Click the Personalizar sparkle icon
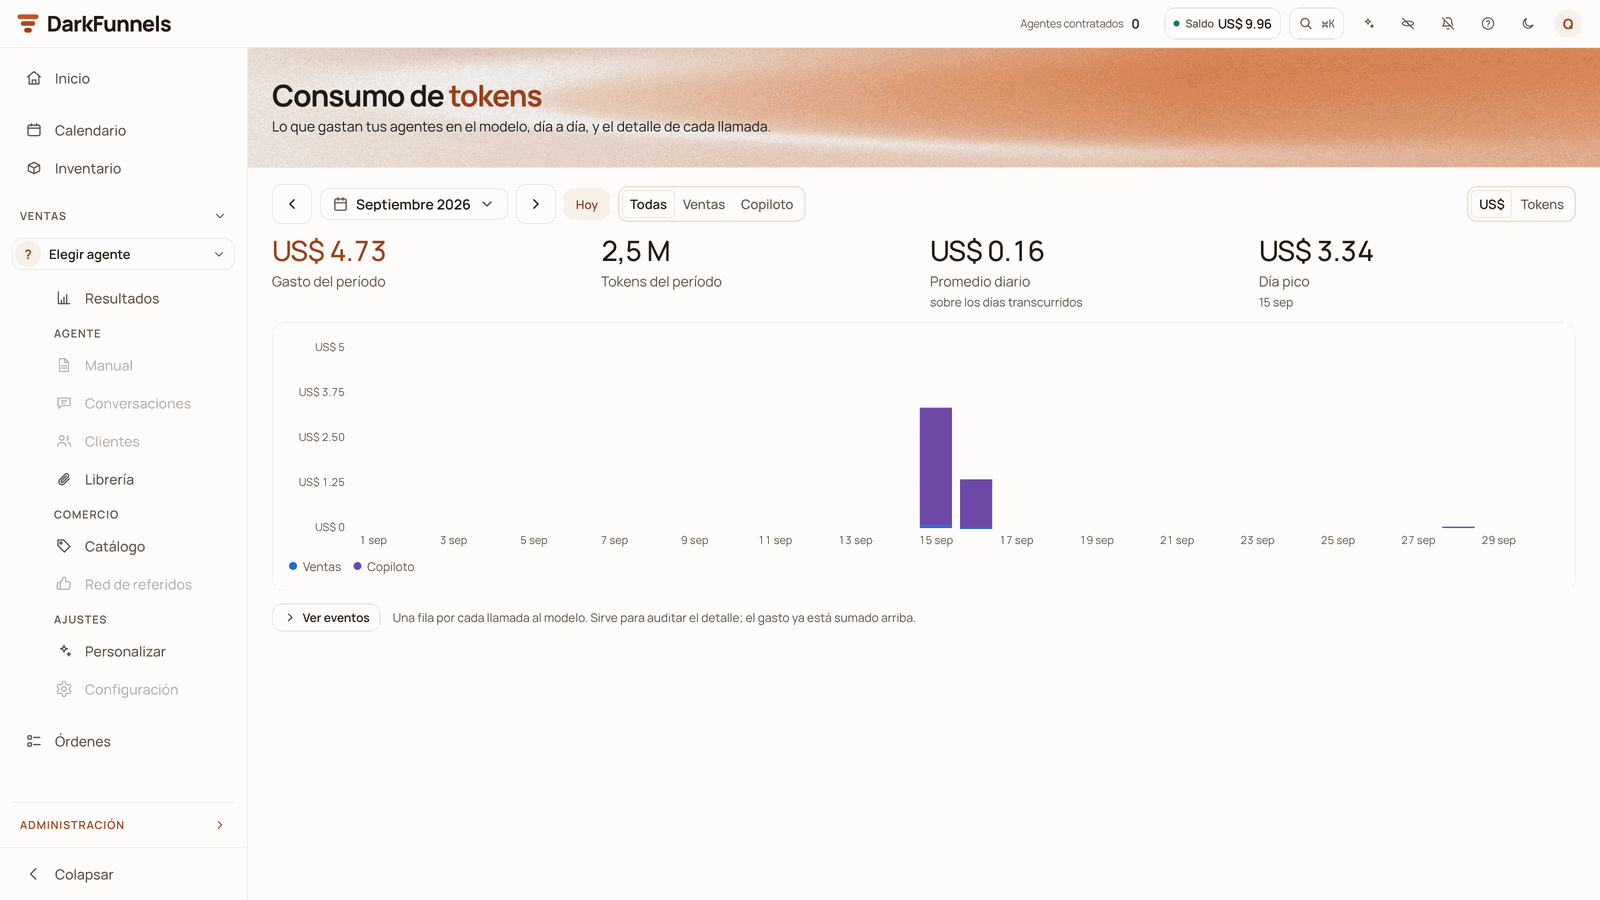 [64, 651]
